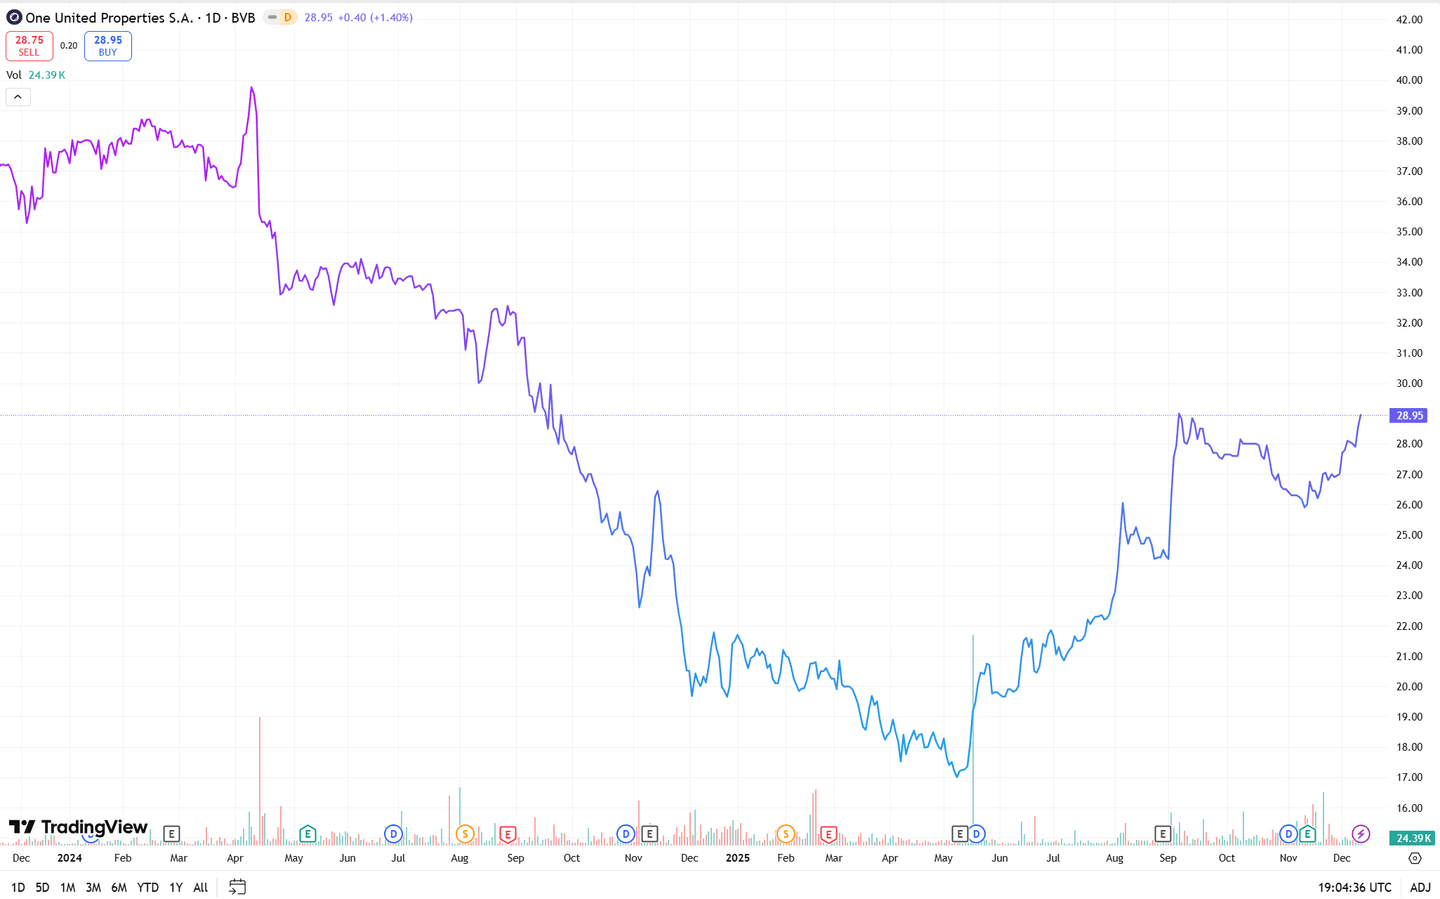Screen dimensions: 1440x899
Task: Open timezone menu at 19:04:36 UTC
Action: (x=1354, y=887)
